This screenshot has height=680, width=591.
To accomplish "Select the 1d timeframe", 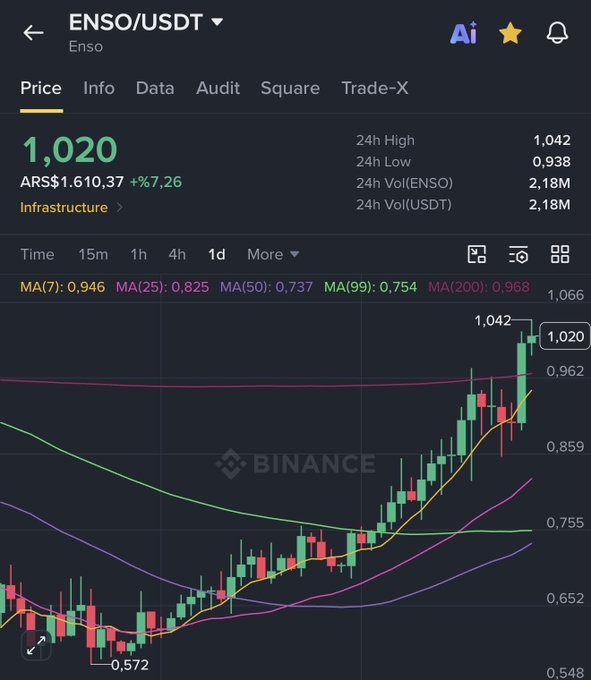I will [x=216, y=254].
